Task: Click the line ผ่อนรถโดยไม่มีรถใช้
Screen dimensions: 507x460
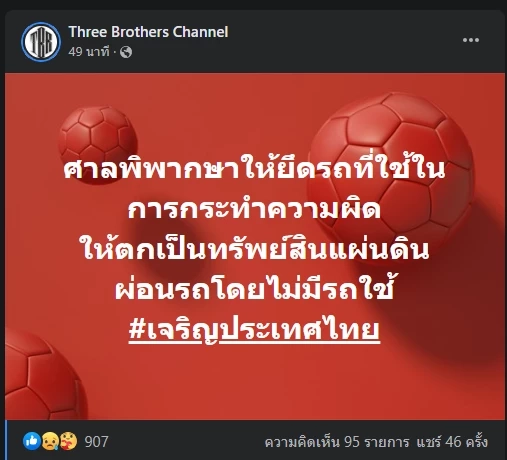Action: click(x=254, y=288)
